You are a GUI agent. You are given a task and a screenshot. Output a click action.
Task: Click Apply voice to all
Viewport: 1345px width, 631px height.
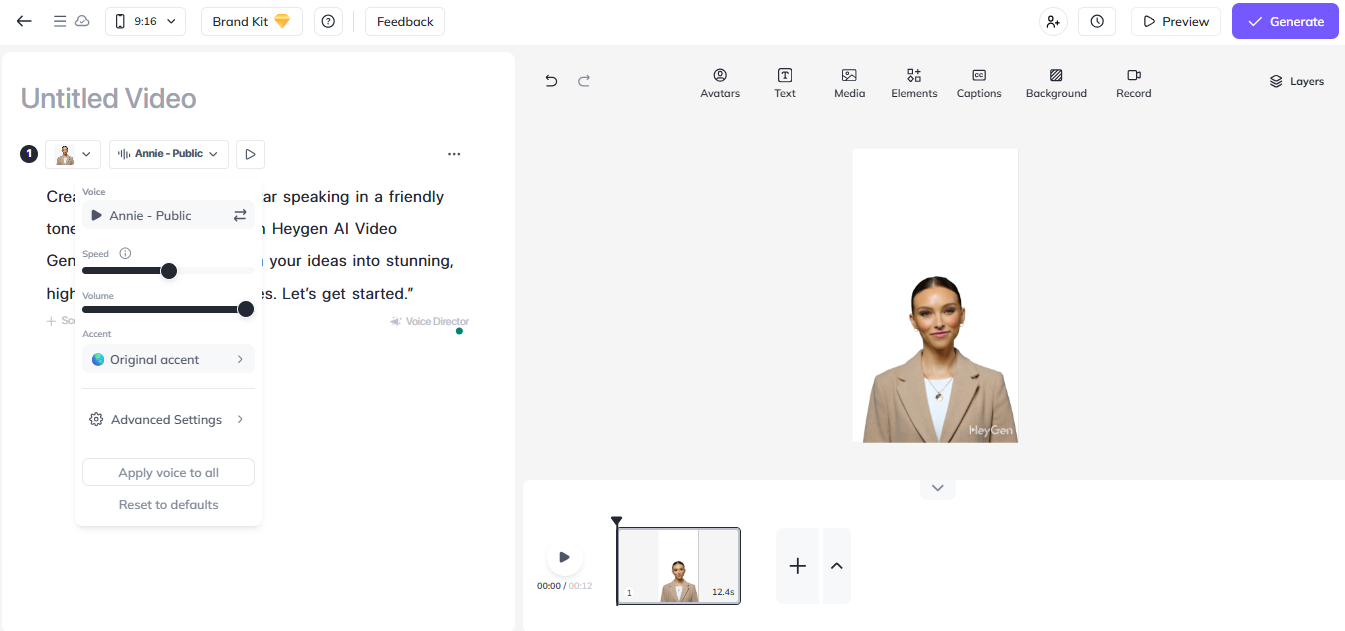tap(168, 471)
